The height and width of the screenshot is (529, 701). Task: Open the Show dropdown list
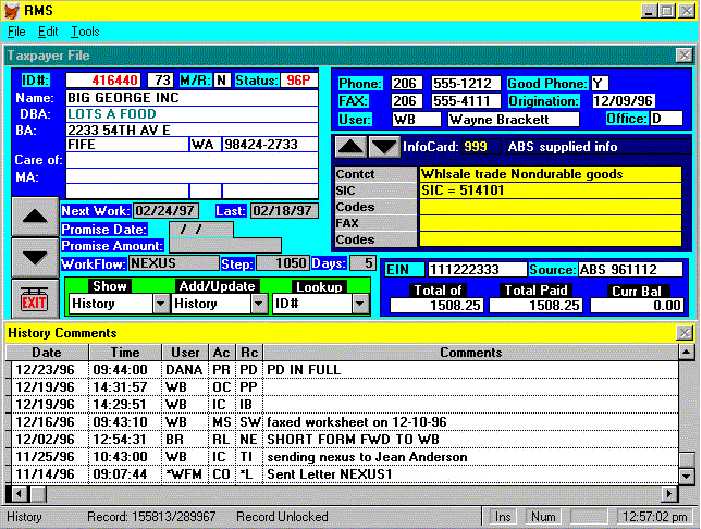click(x=160, y=304)
